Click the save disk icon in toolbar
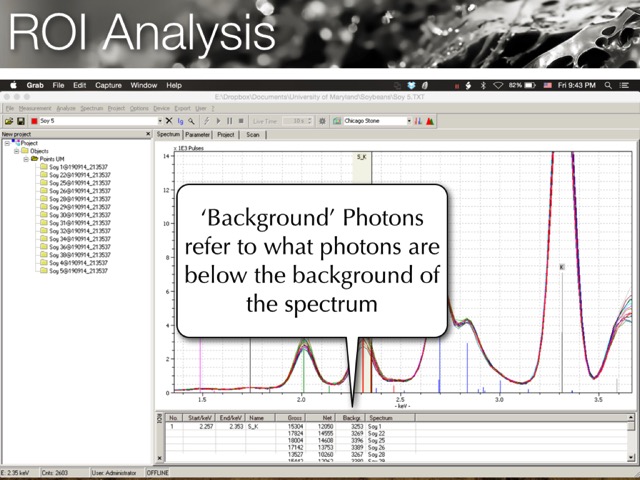 pyautogui.click(x=19, y=121)
